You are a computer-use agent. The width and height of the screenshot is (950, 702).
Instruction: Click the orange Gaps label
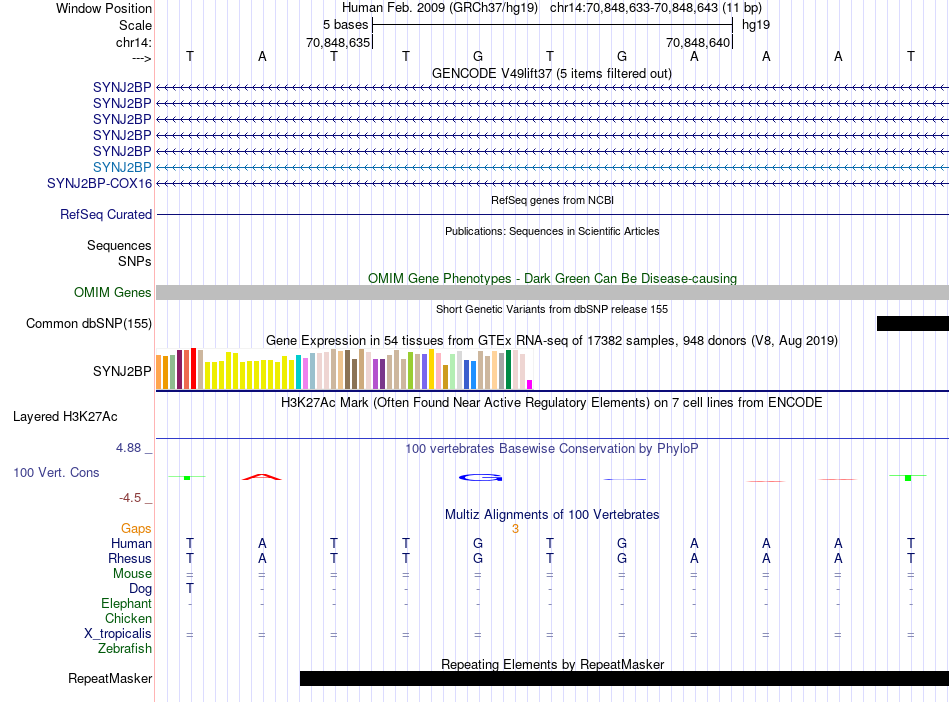point(136,529)
